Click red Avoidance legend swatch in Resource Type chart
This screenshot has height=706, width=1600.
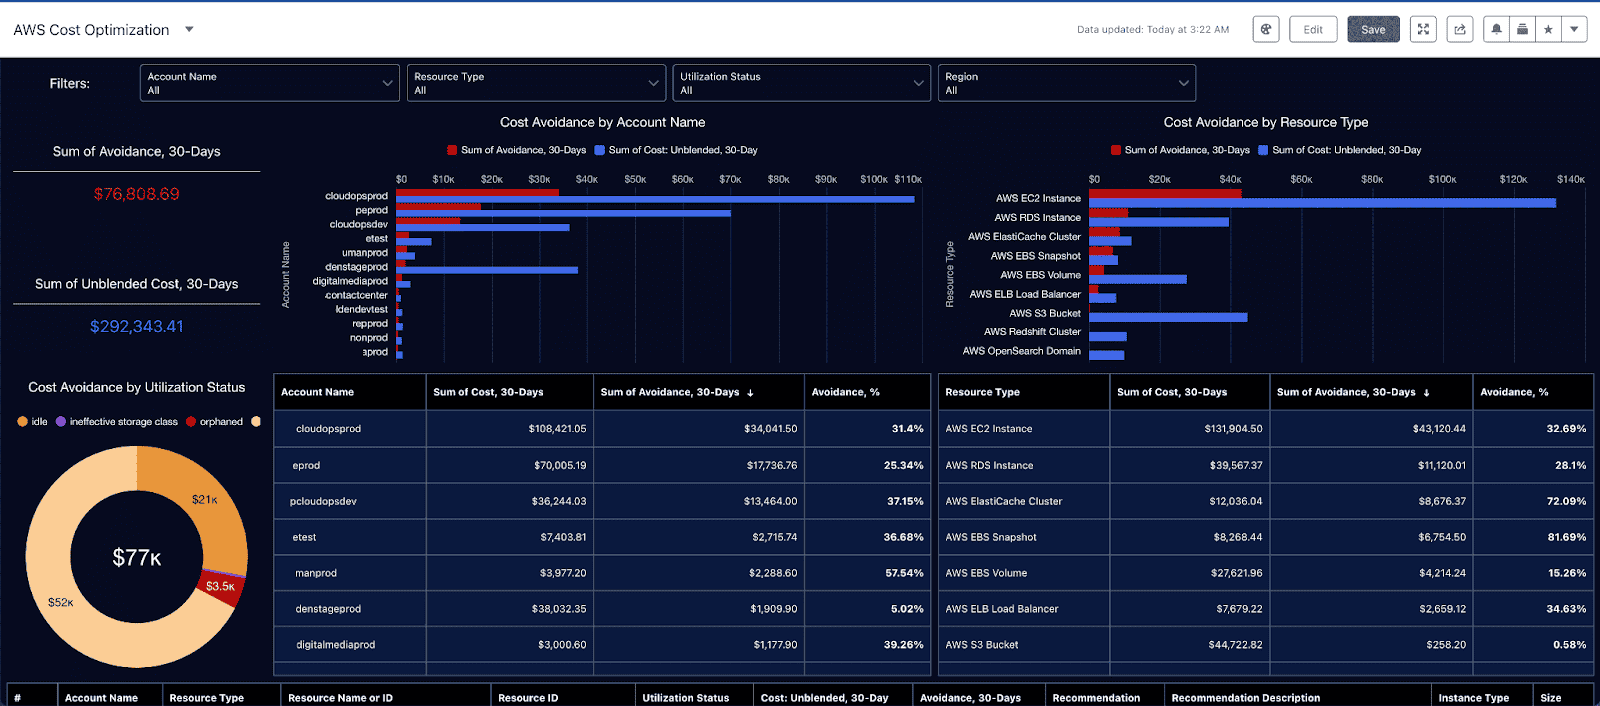click(x=1116, y=150)
